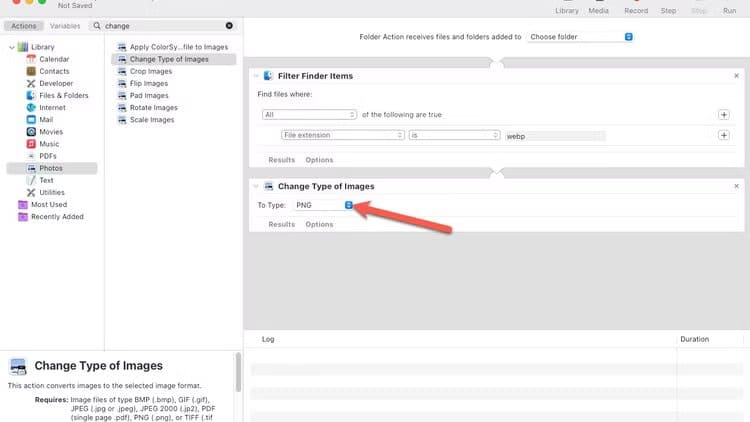Viewport: 750px width, 422px height.
Task: Open the Most Used folder icon
Action: click(22, 204)
